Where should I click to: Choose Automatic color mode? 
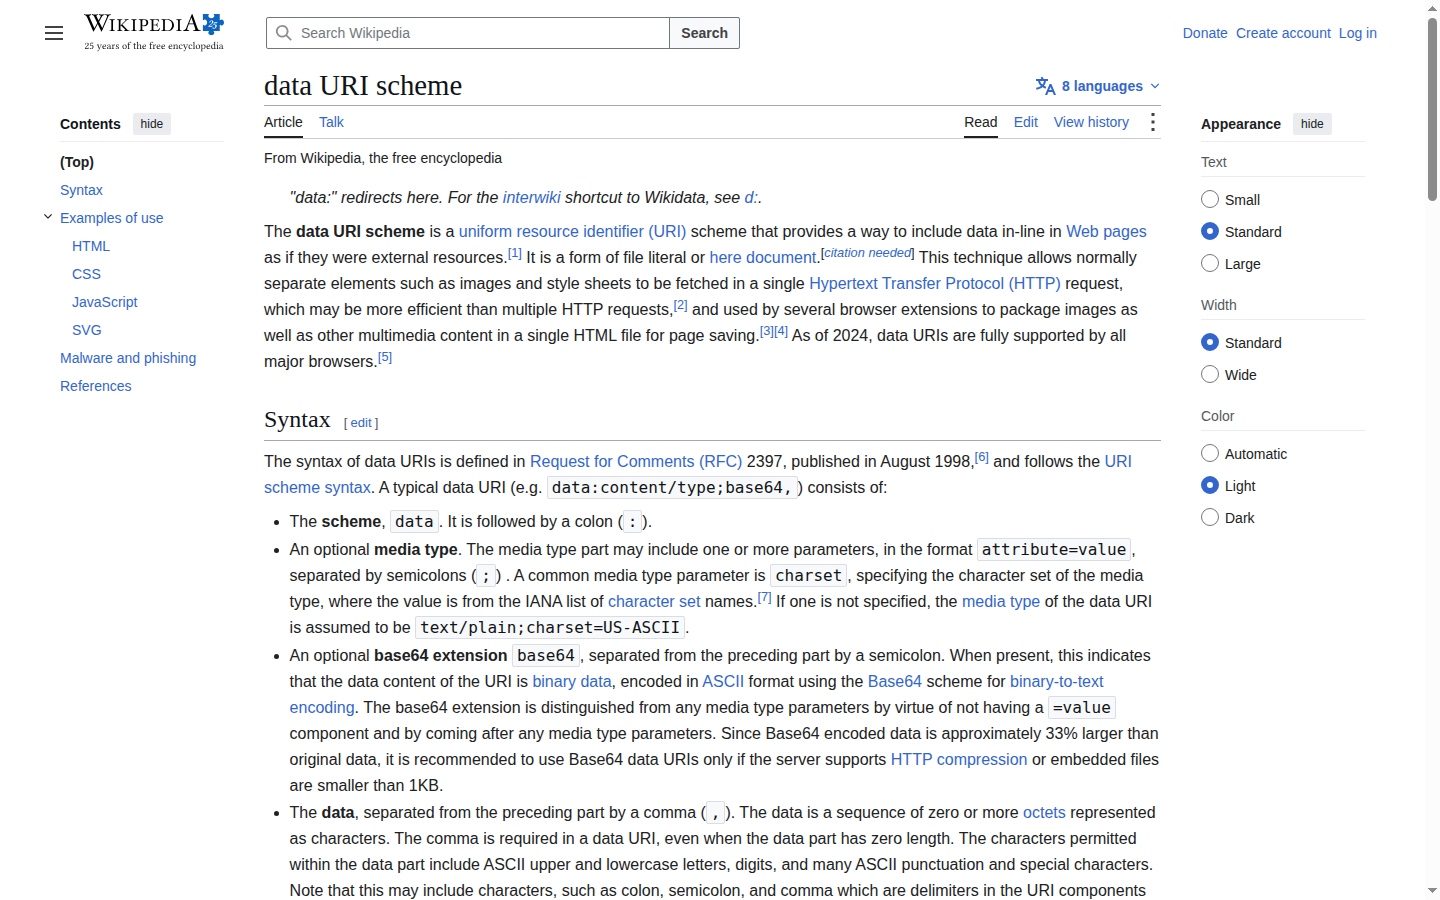tap(1210, 453)
